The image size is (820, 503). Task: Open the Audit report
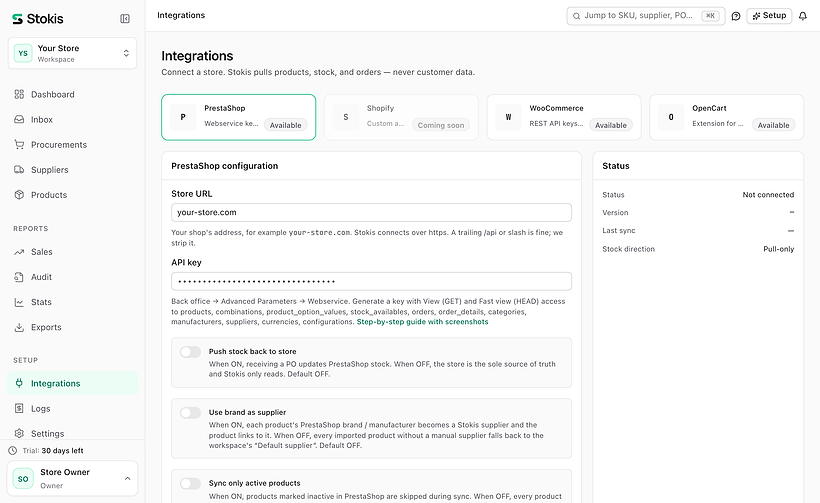click(72, 277)
